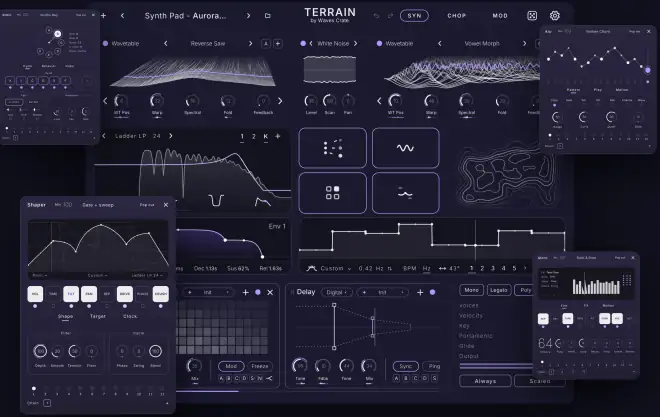The width and height of the screenshot is (660, 417).
Task: Toggle the White Noise power dot
Action: (303, 43)
